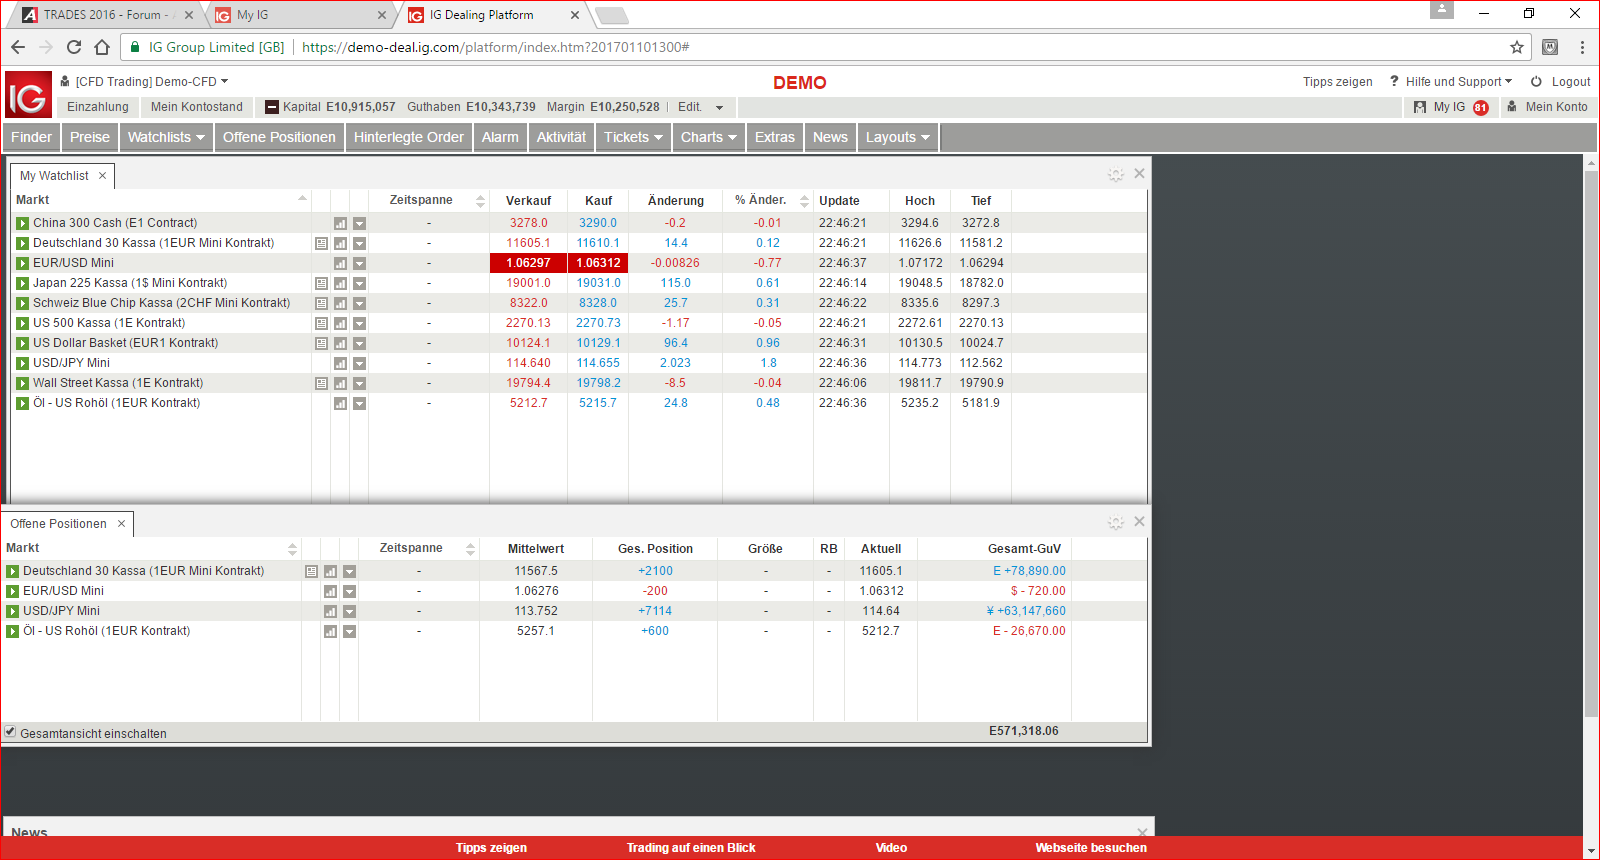This screenshot has width=1600, height=860.
Task: Close the watchlist panel with its X
Action: pyautogui.click(x=1139, y=173)
